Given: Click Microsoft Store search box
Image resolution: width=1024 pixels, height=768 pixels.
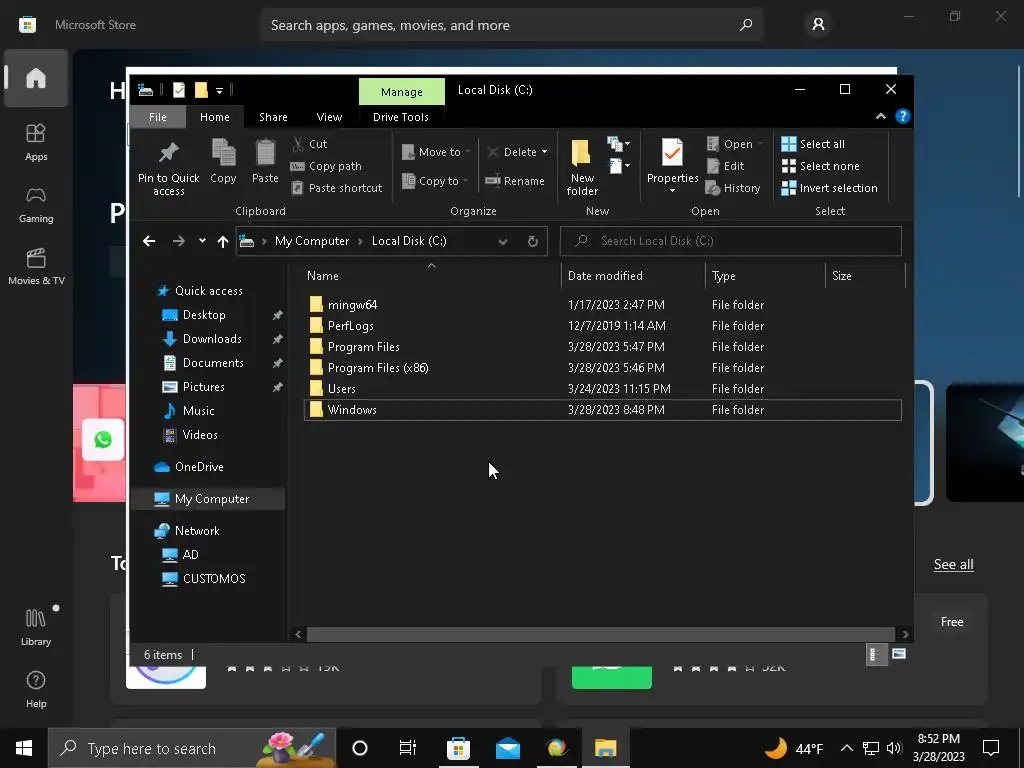Looking at the screenshot, I should [x=512, y=25].
